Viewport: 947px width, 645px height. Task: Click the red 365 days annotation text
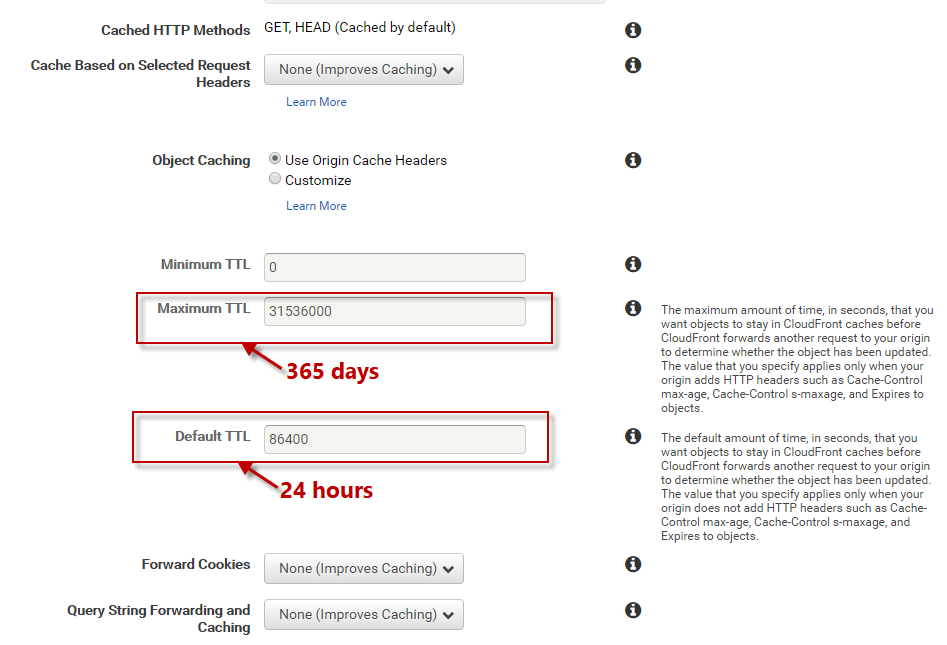click(x=332, y=371)
